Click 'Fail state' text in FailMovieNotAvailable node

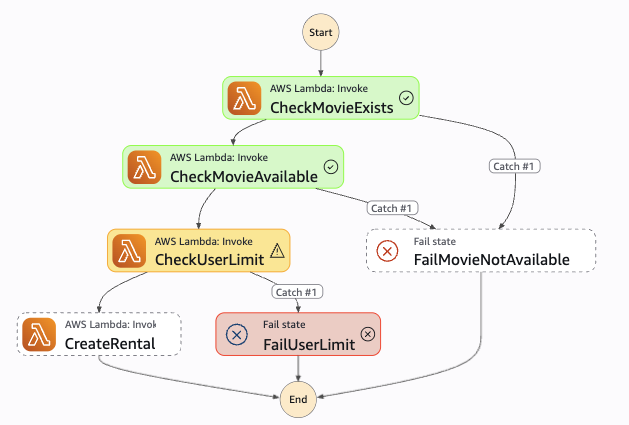click(435, 241)
